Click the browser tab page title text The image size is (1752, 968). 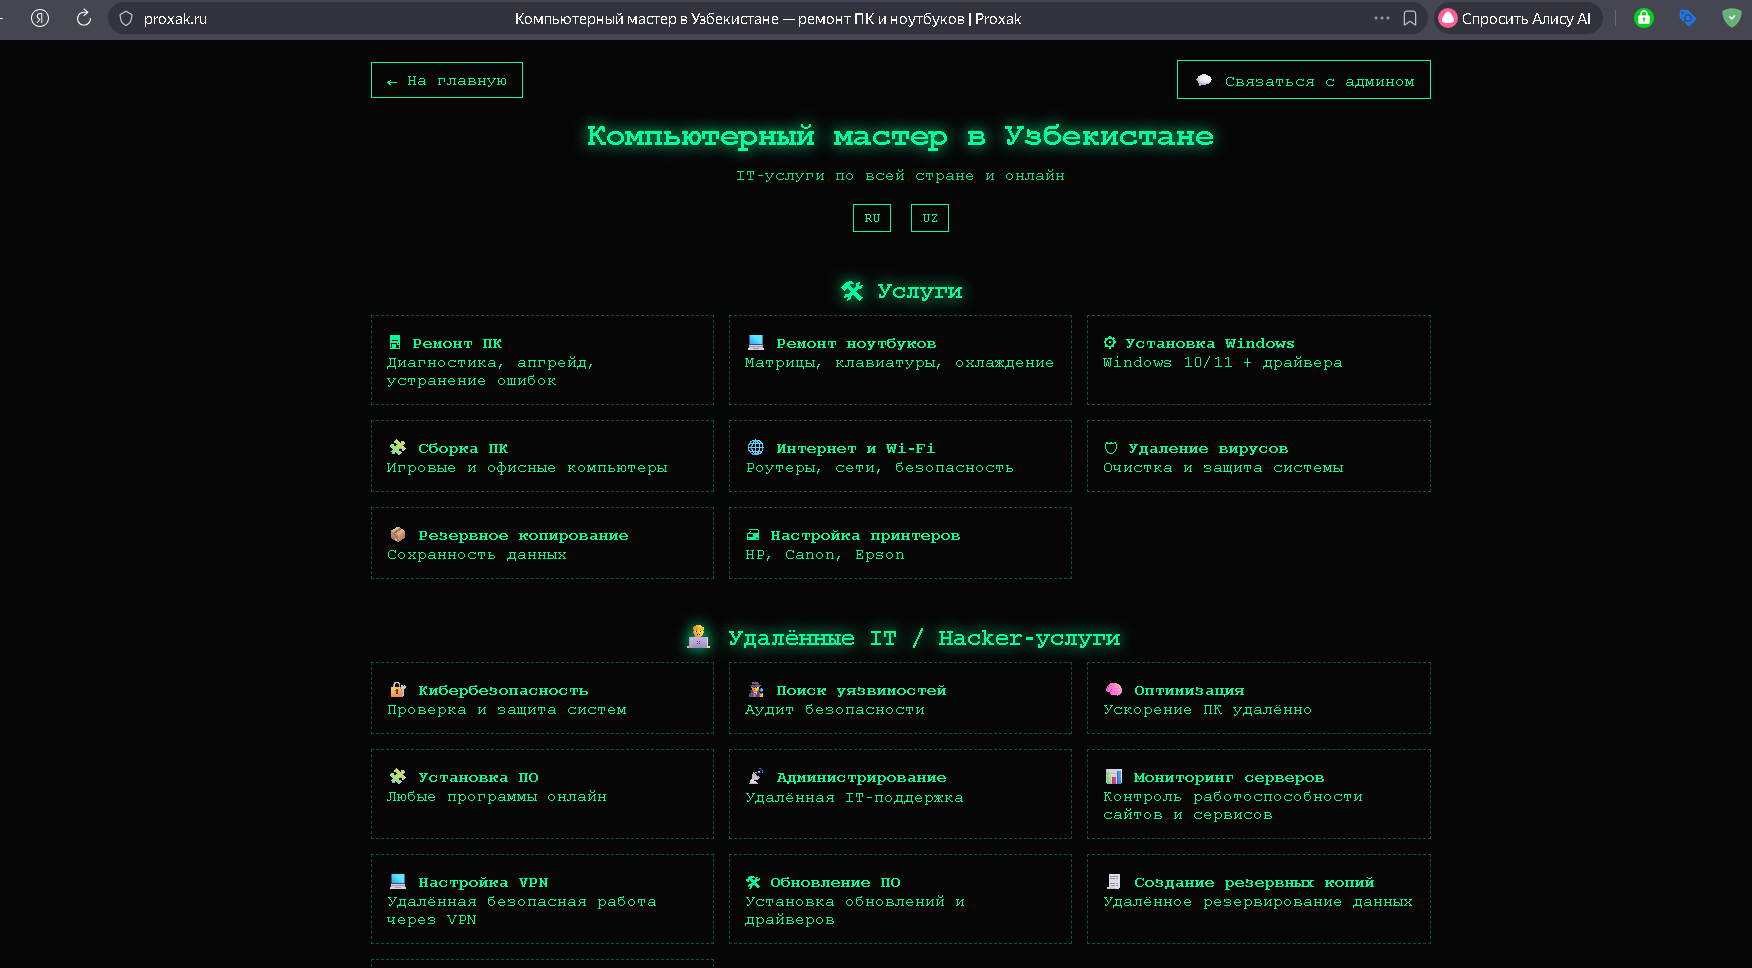[x=768, y=19]
